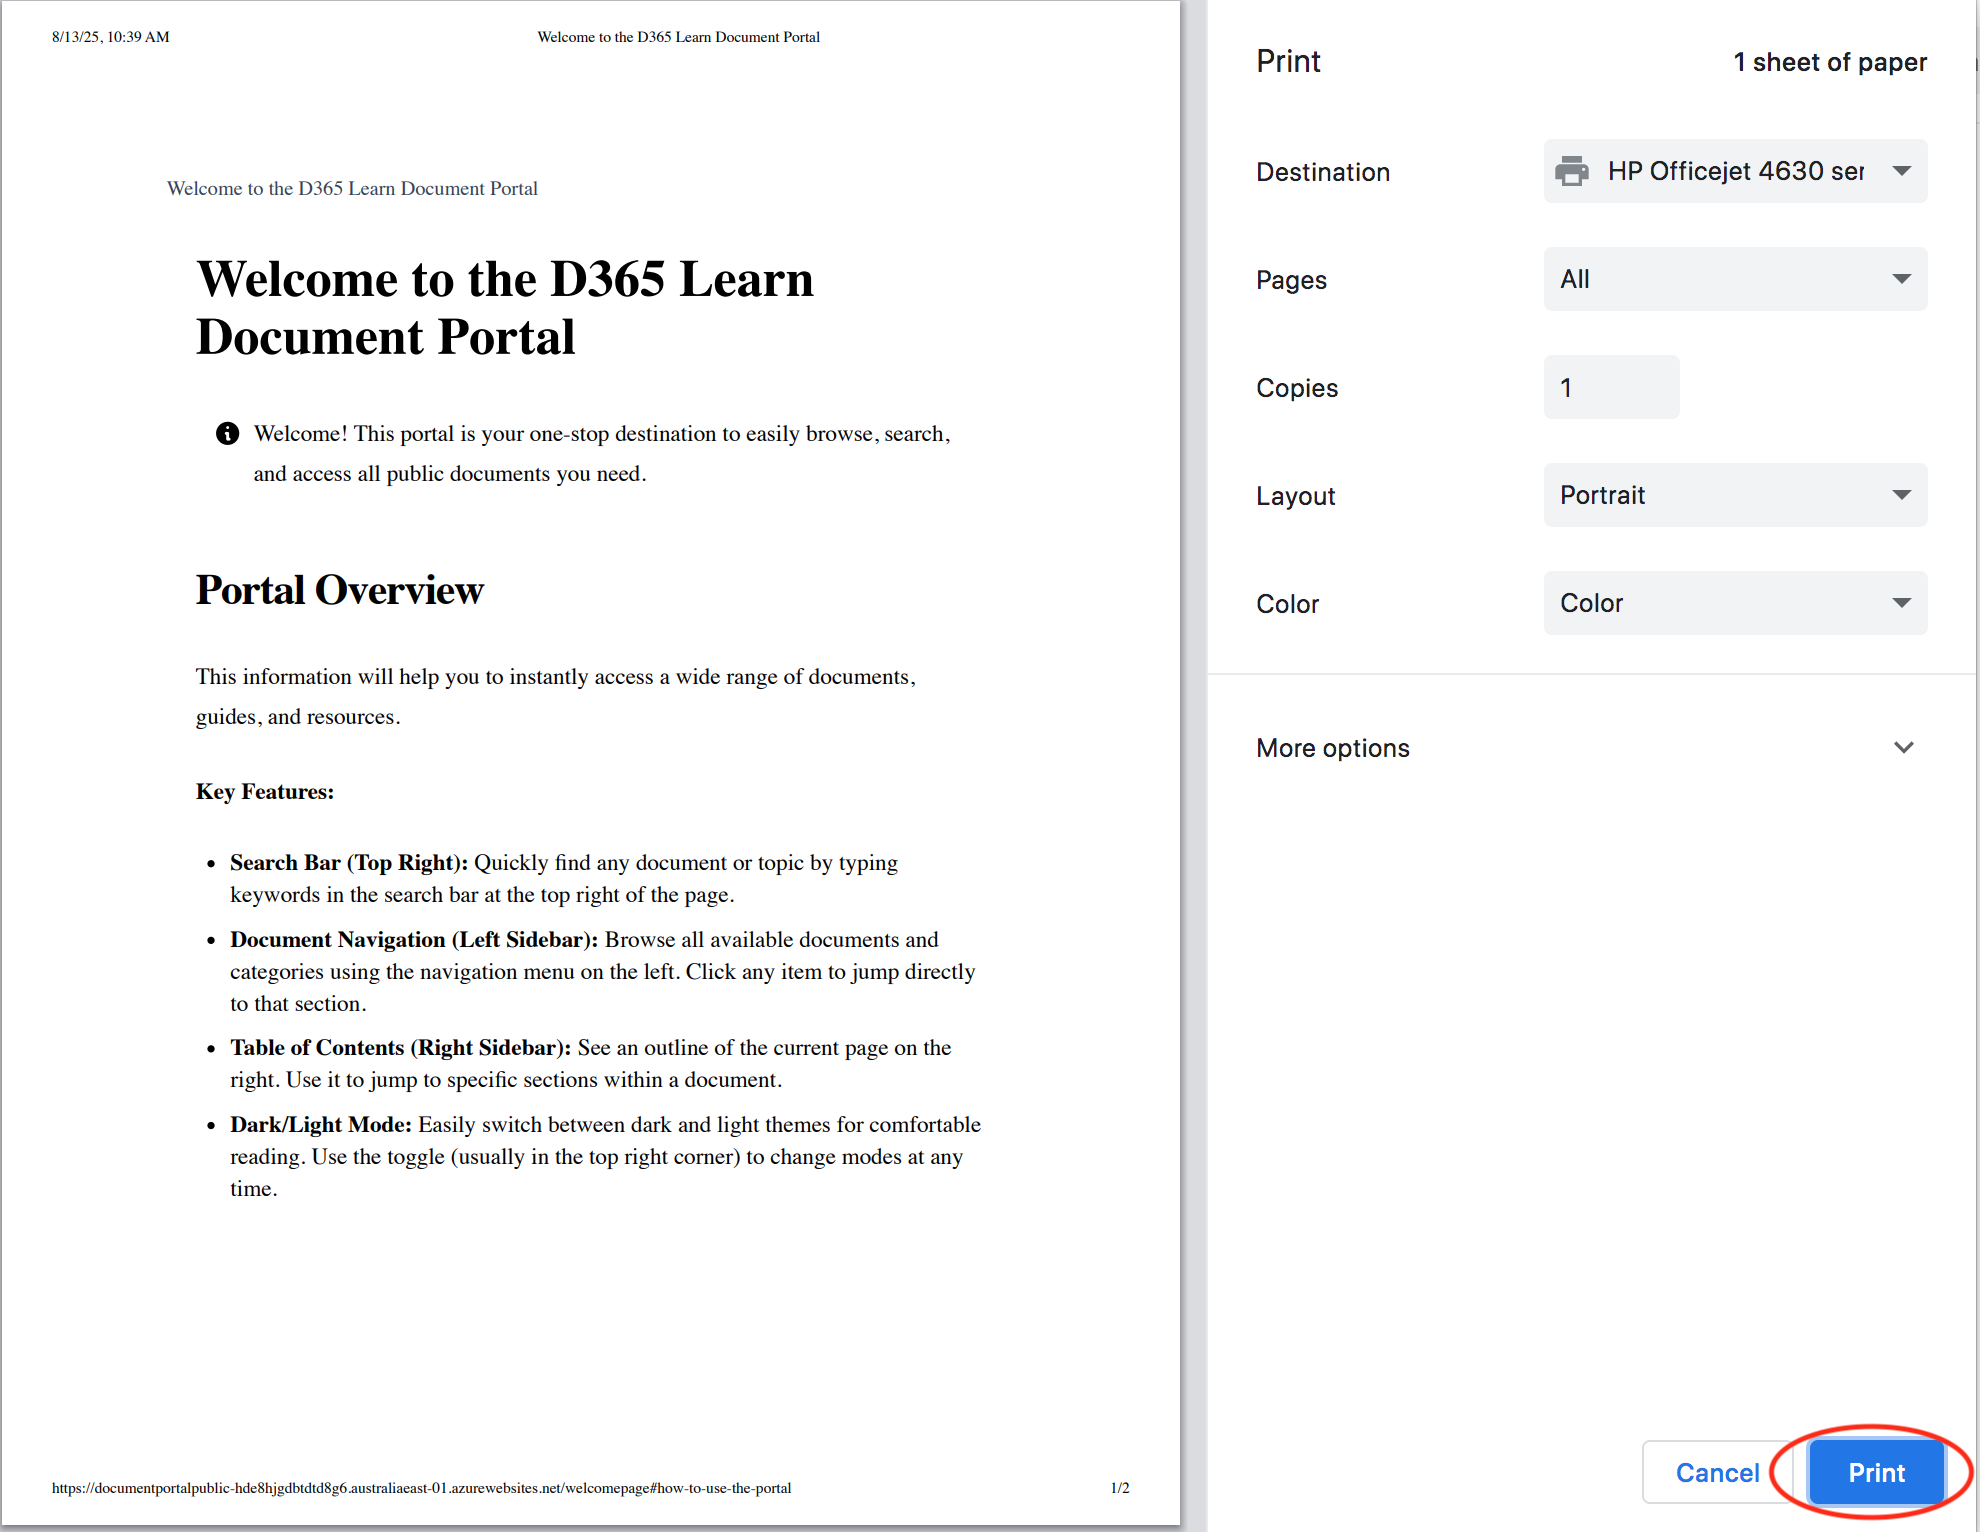Click the 'Search Bar (Top Right):' bullet text
This screenshot has width=1980, height=1532.
(349, 862)
